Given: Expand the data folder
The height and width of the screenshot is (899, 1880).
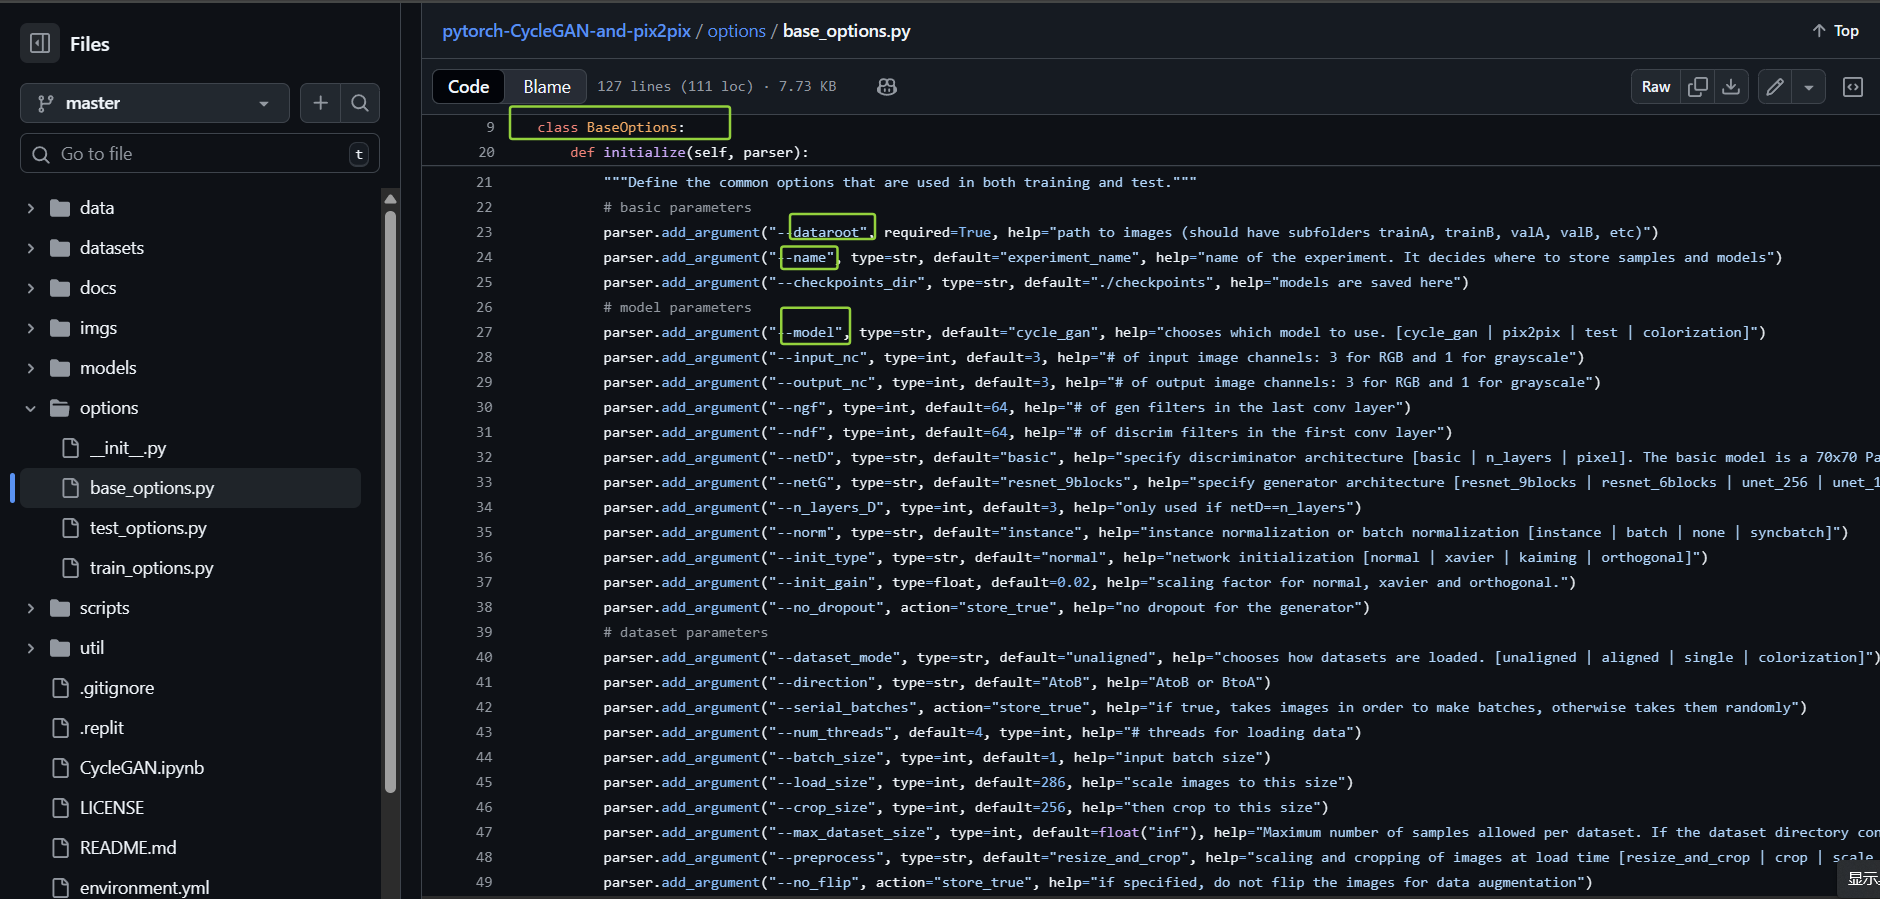Looking at the screenshot, I should [30, 208].
